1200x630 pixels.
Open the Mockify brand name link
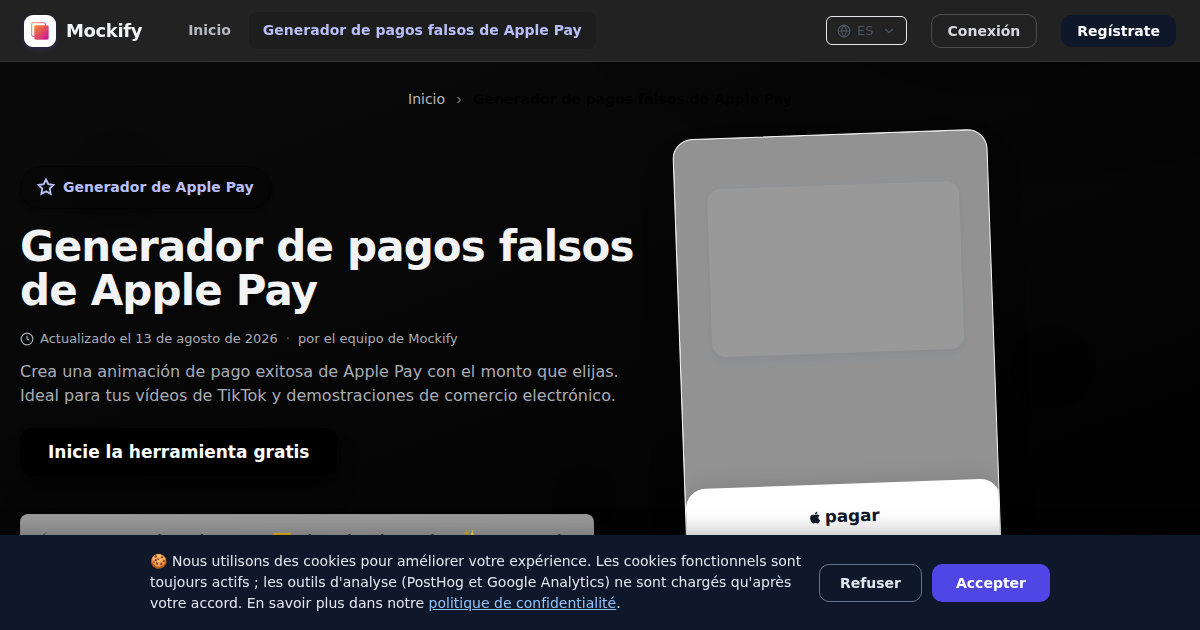pyautogui.click(x=104, y=31)
